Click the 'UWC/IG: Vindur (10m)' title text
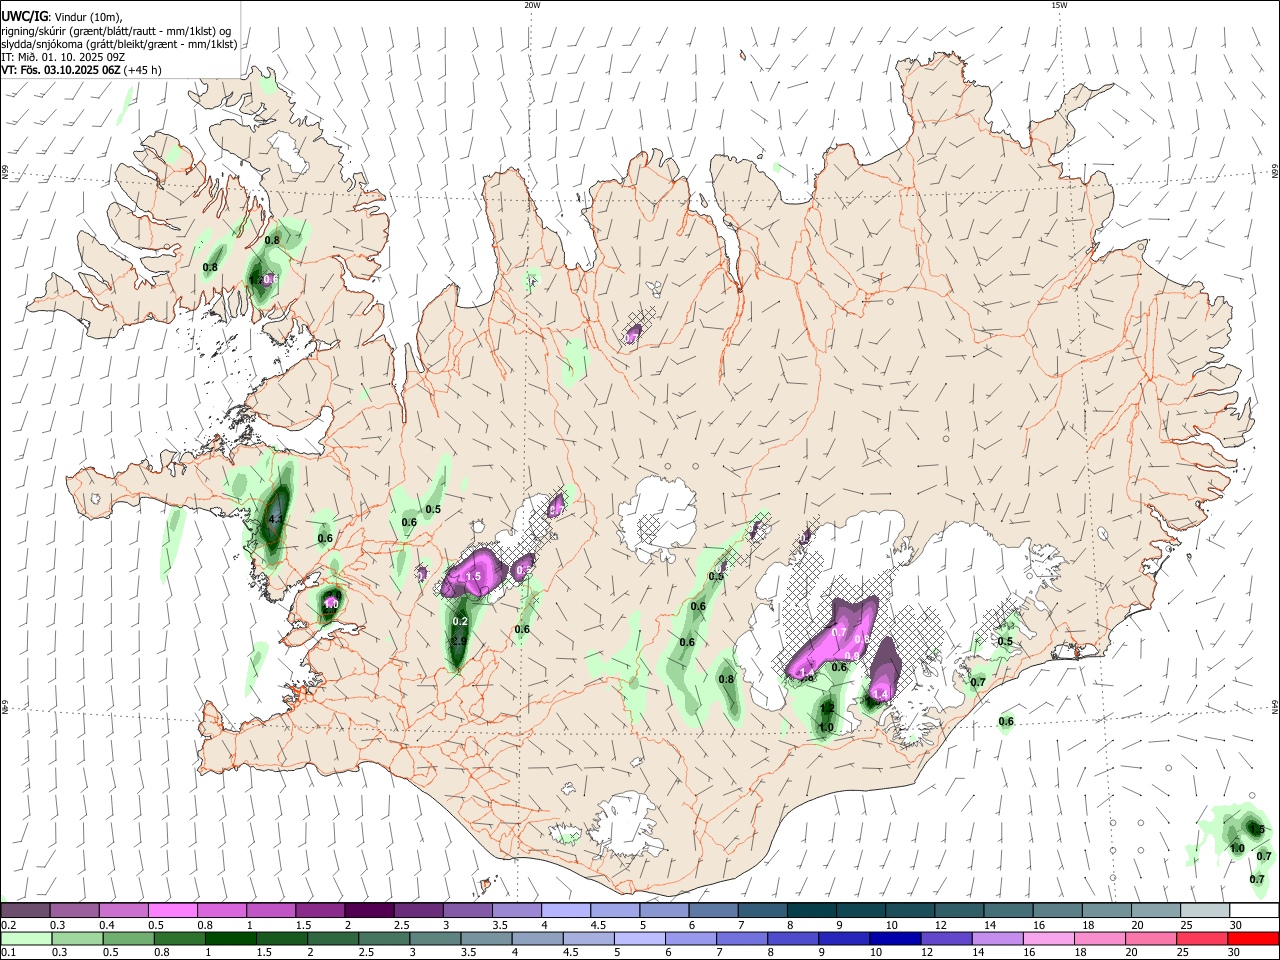Screen dimensions: 1280x960 coord(60,16)
